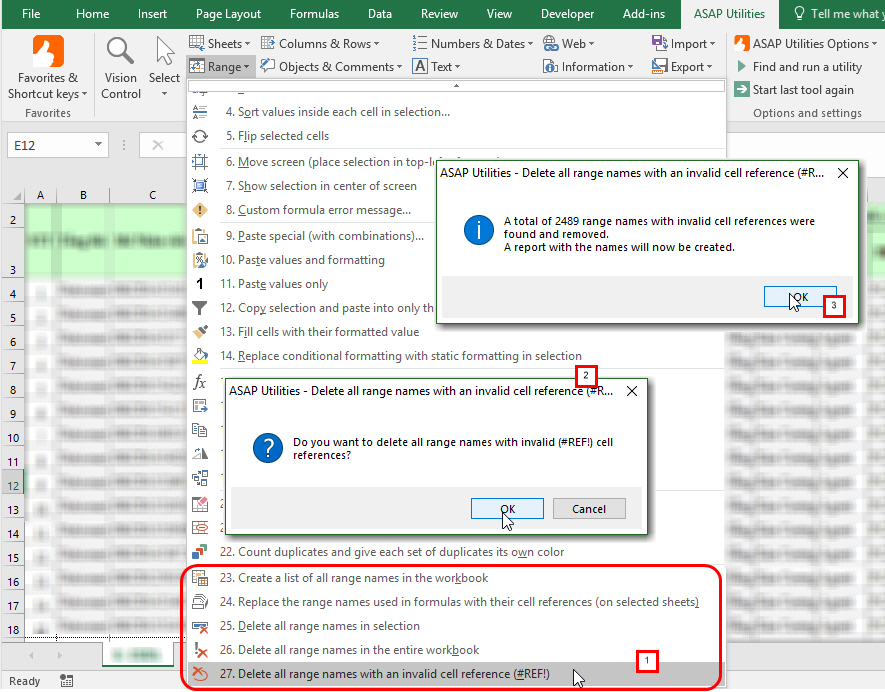The image size is (885, 692).
Task: Click the Move screen icon
Action: tap(200, 162)
